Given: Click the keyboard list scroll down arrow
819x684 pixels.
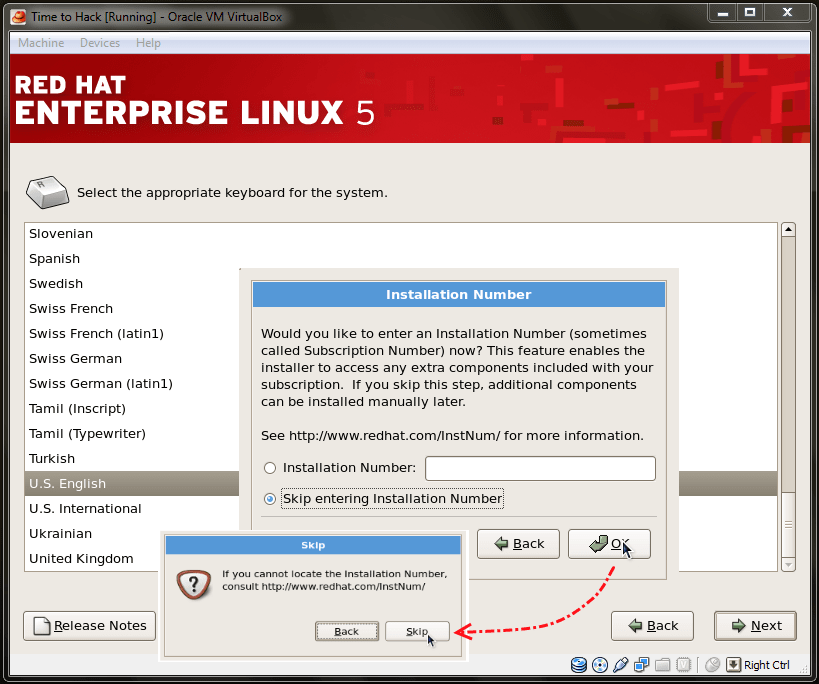Looking at the screenshot, I should tap(788, 564).
